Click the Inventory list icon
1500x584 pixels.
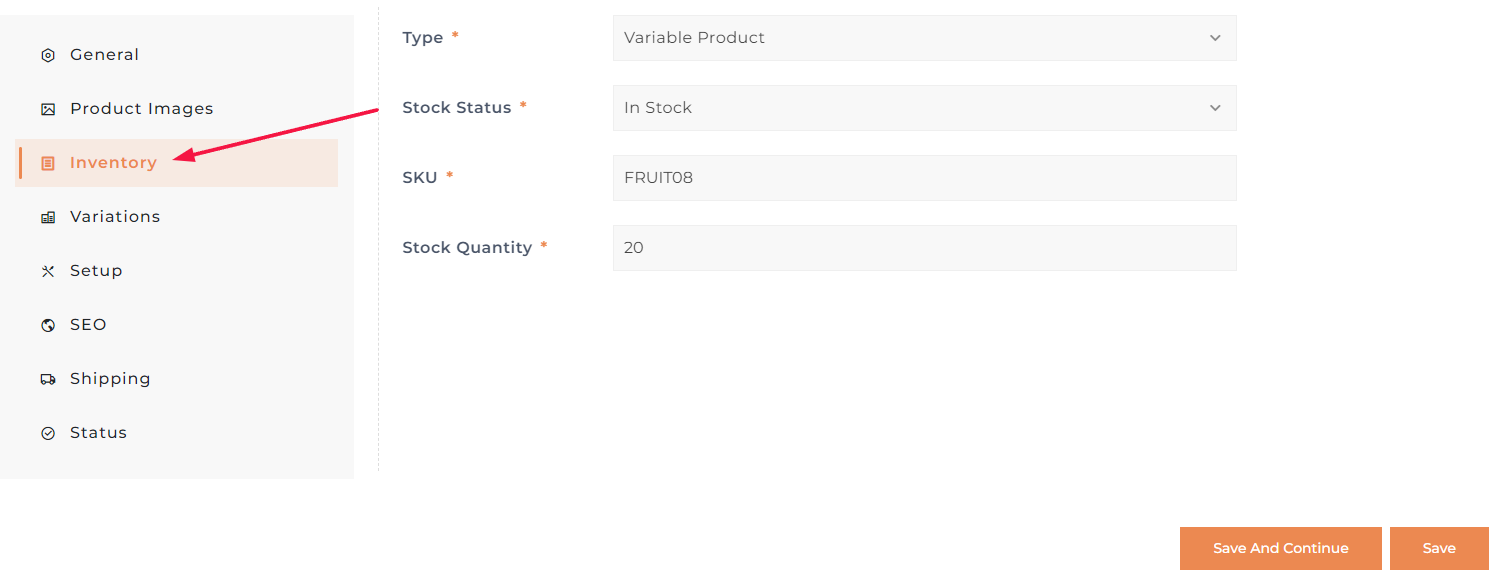tap(48, 164)
